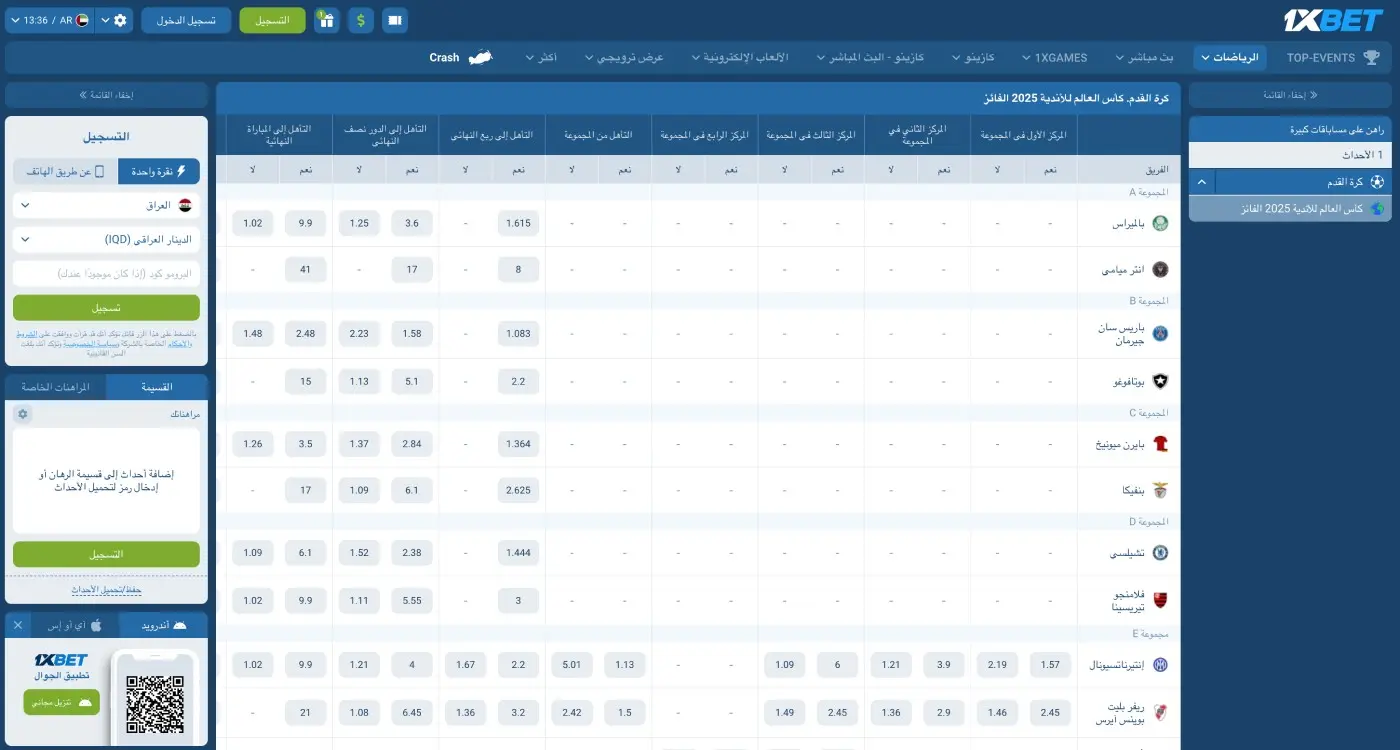This screenshot has height=750, width=1400.
Task: Expand the كازينو menu
Action: (972, 58)
